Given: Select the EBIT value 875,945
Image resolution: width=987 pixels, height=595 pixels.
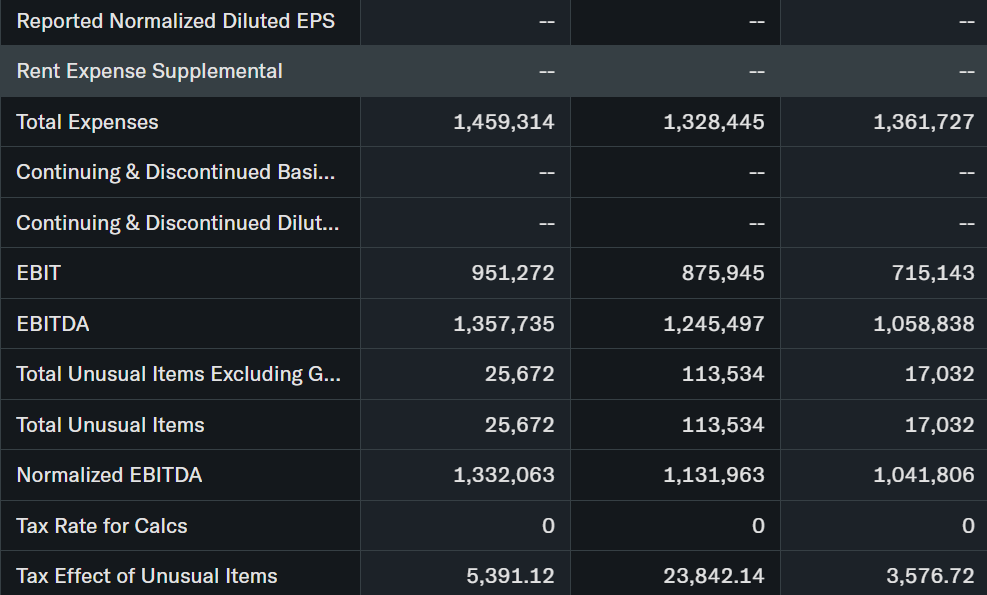Looking at the screenshot, I should point(723,273).
